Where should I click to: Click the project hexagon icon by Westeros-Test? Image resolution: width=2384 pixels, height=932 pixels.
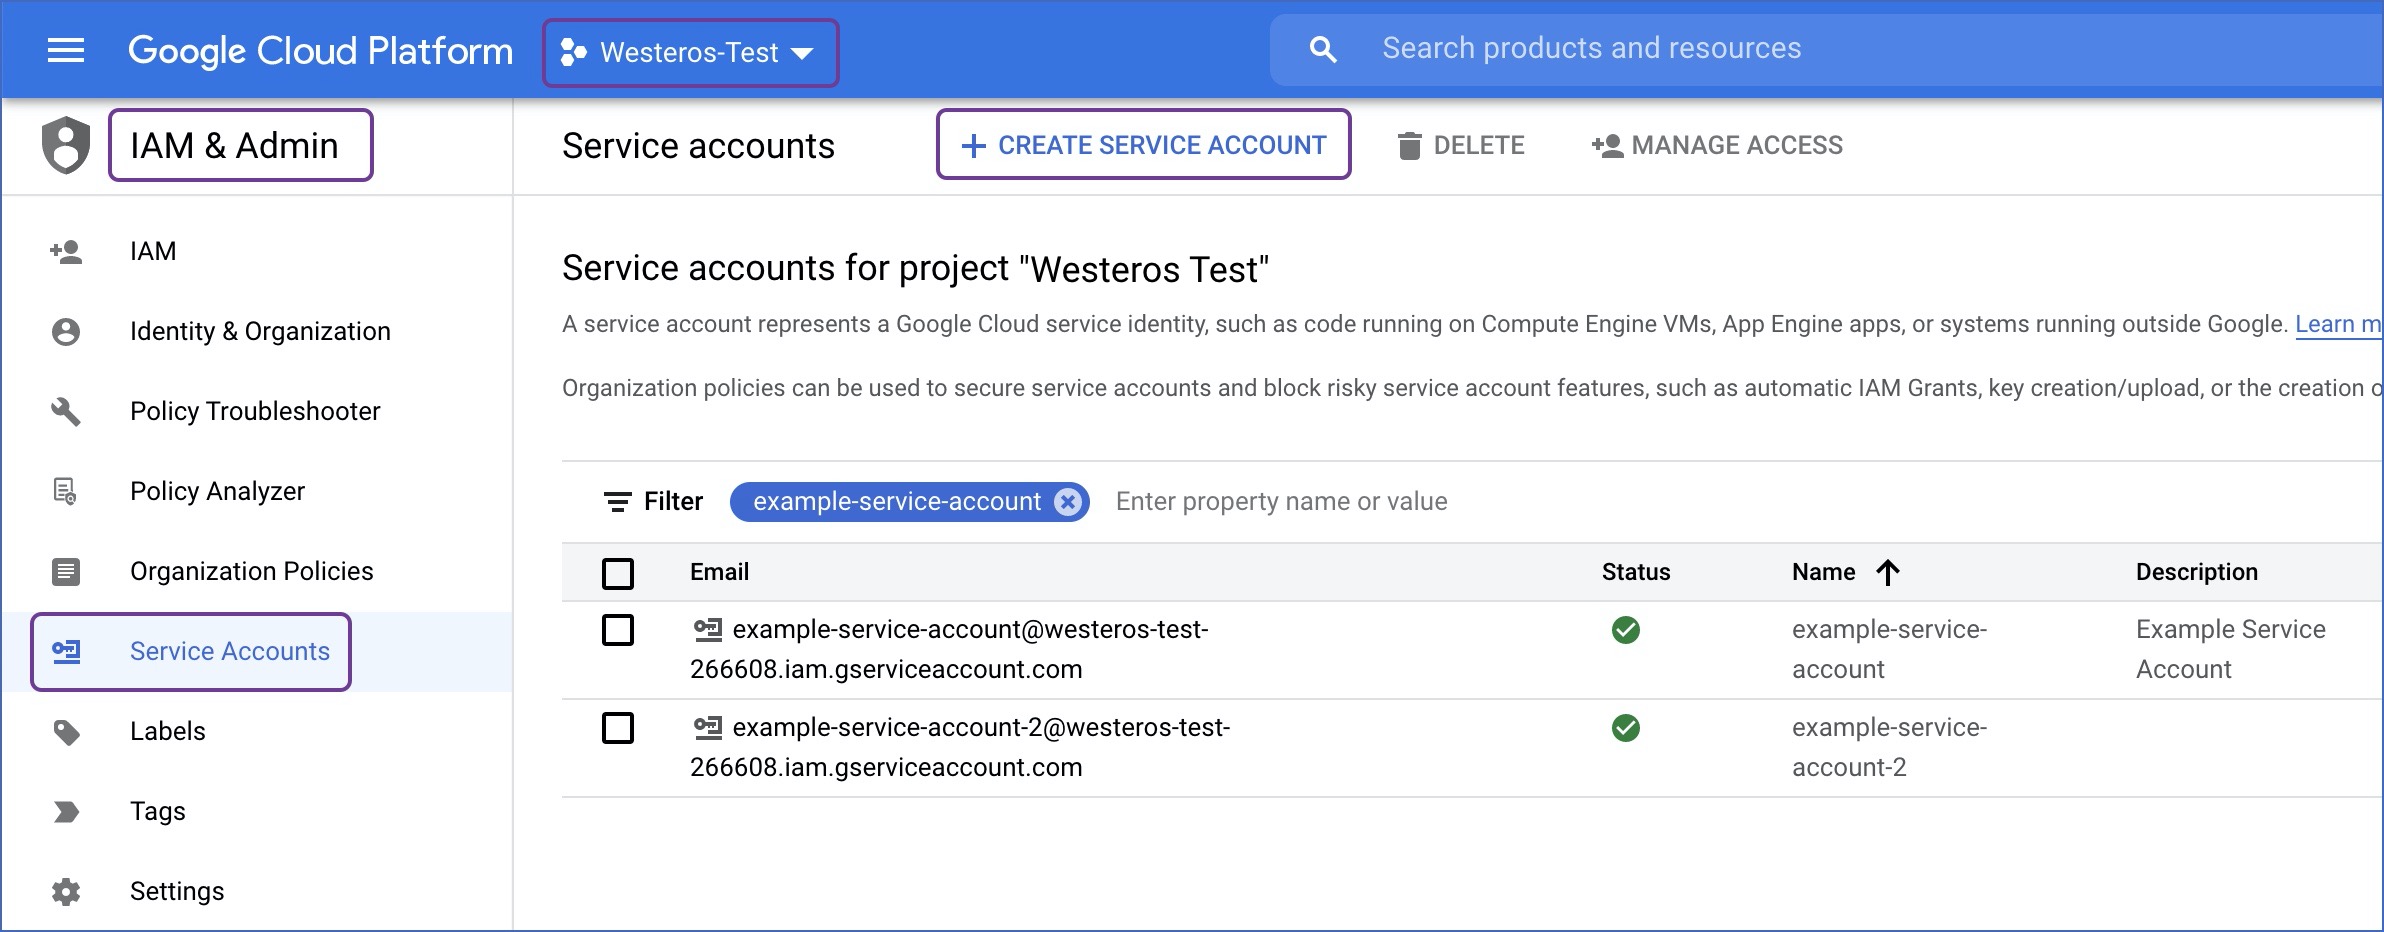[573, 52]
